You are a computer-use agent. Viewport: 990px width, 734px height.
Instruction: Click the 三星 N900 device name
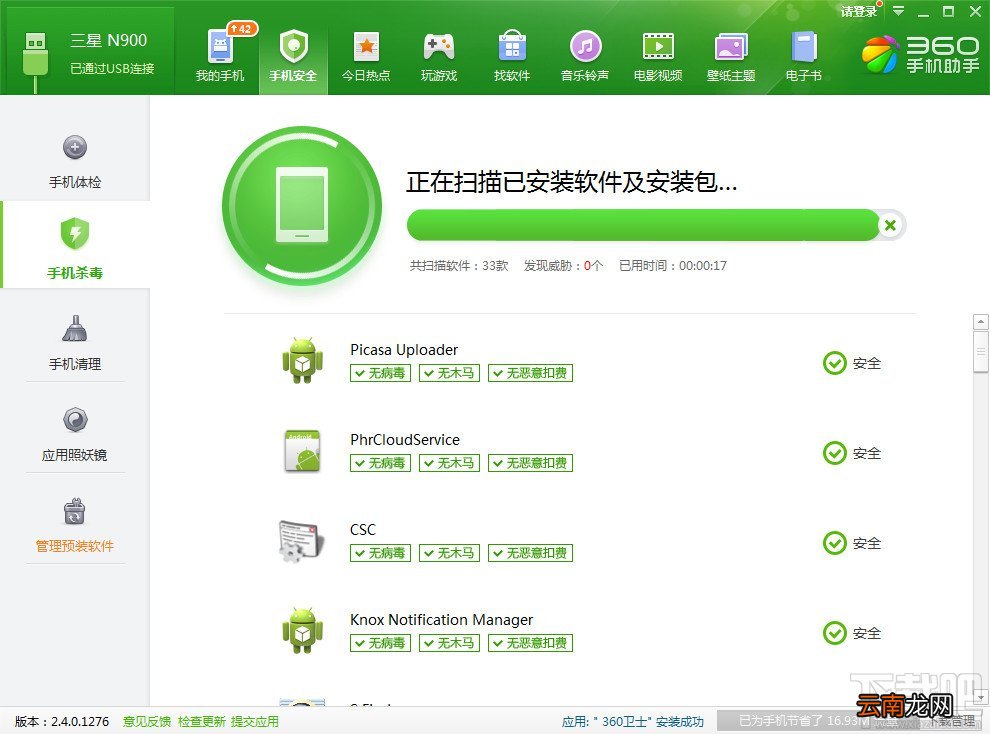tap(109, 40)
